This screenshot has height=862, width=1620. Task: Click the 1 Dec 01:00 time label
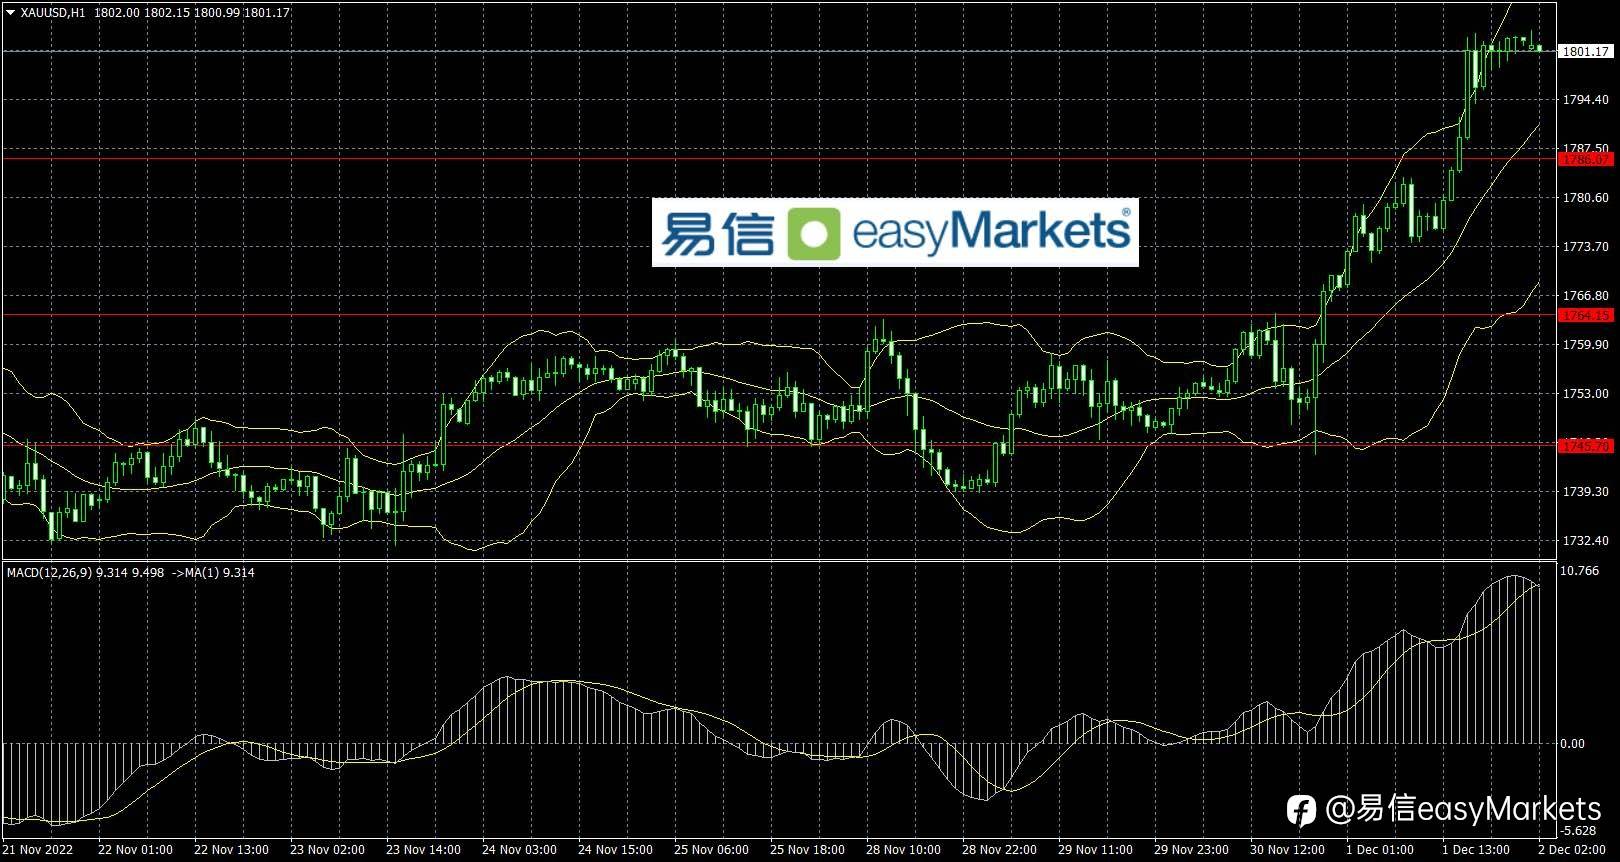click(1380, 850)
